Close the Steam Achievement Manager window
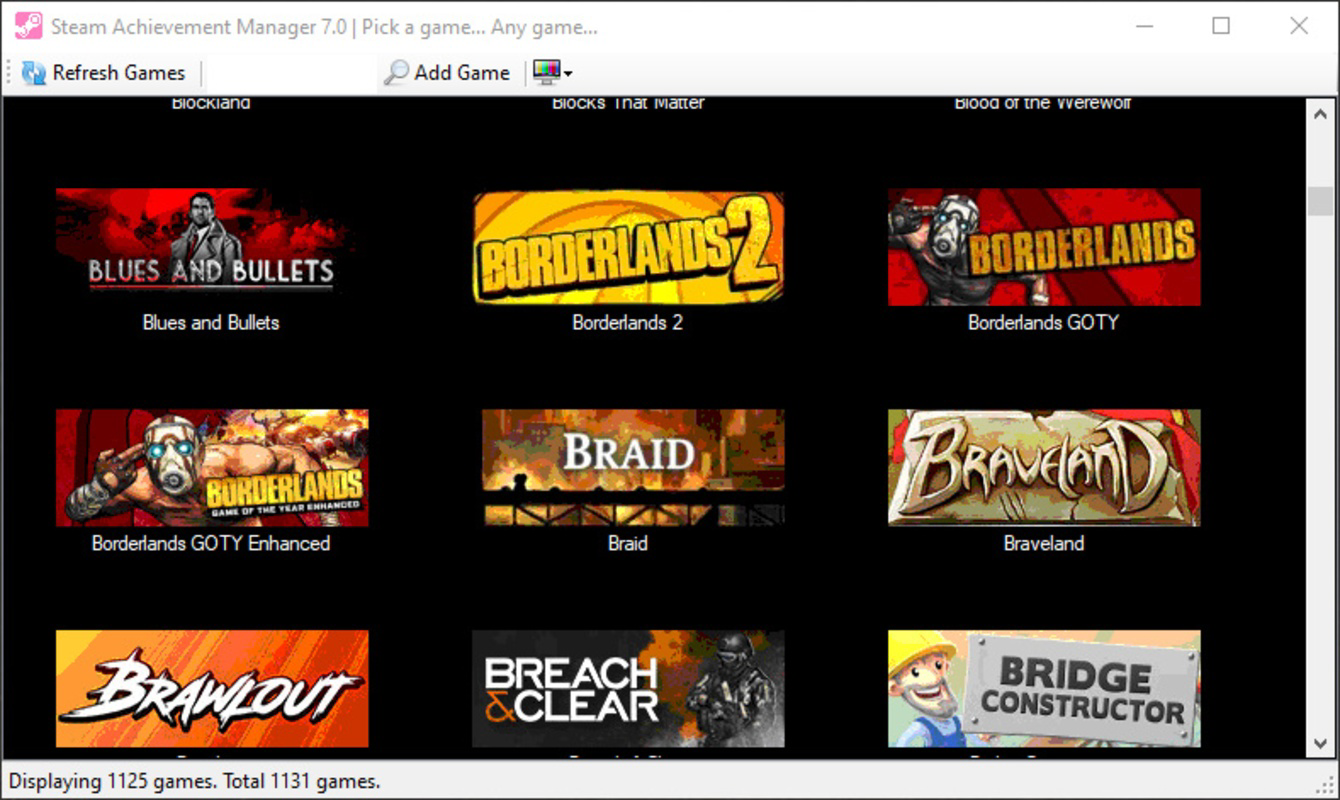This screenshot has height=800, width=1340. (x=1299, y=26)
